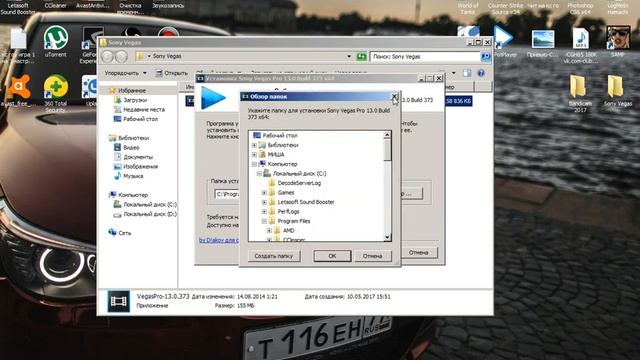Viewport: 640px width, 360px height.
Task: Go back in Explorer window
Action: (108, 56)
